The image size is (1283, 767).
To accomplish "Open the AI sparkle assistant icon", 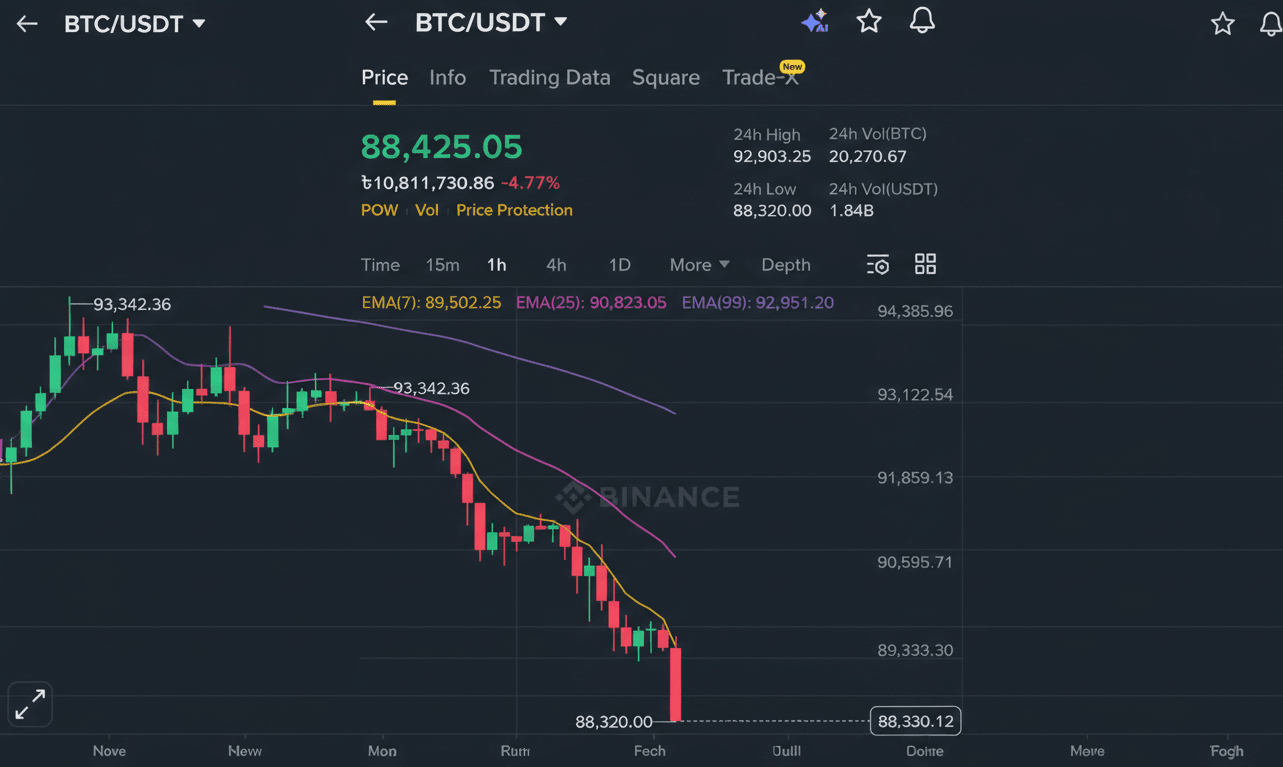I will pyautogui.click(x=815, y=21).
